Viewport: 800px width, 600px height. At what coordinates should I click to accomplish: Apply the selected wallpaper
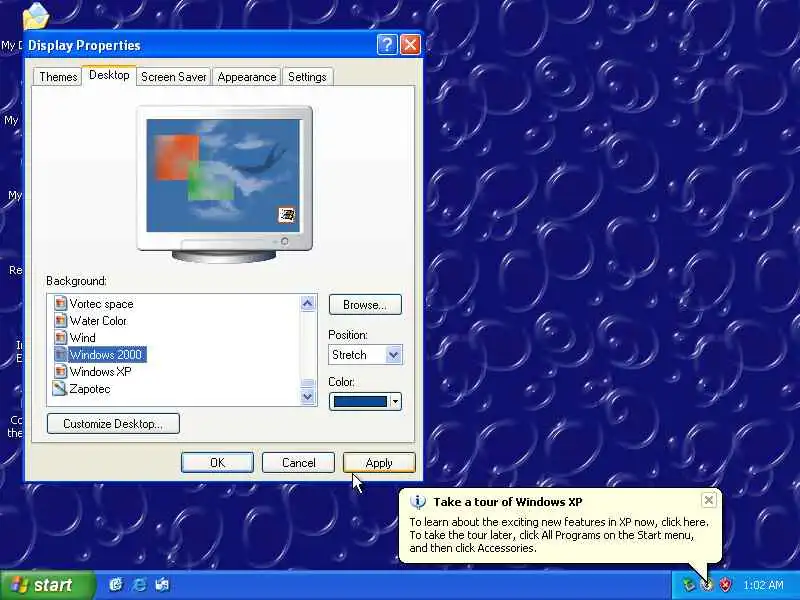(379, 463)
